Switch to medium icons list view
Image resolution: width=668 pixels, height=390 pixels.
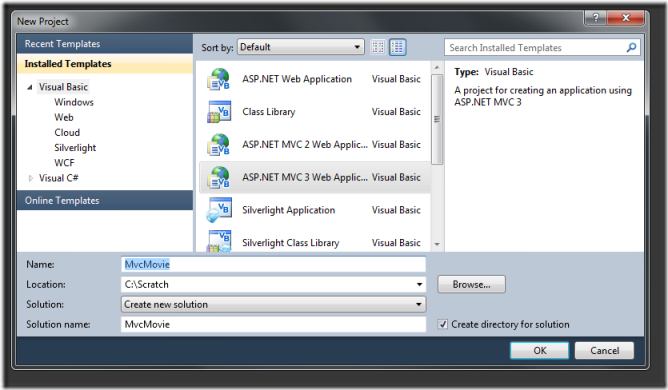coord(397,47)
